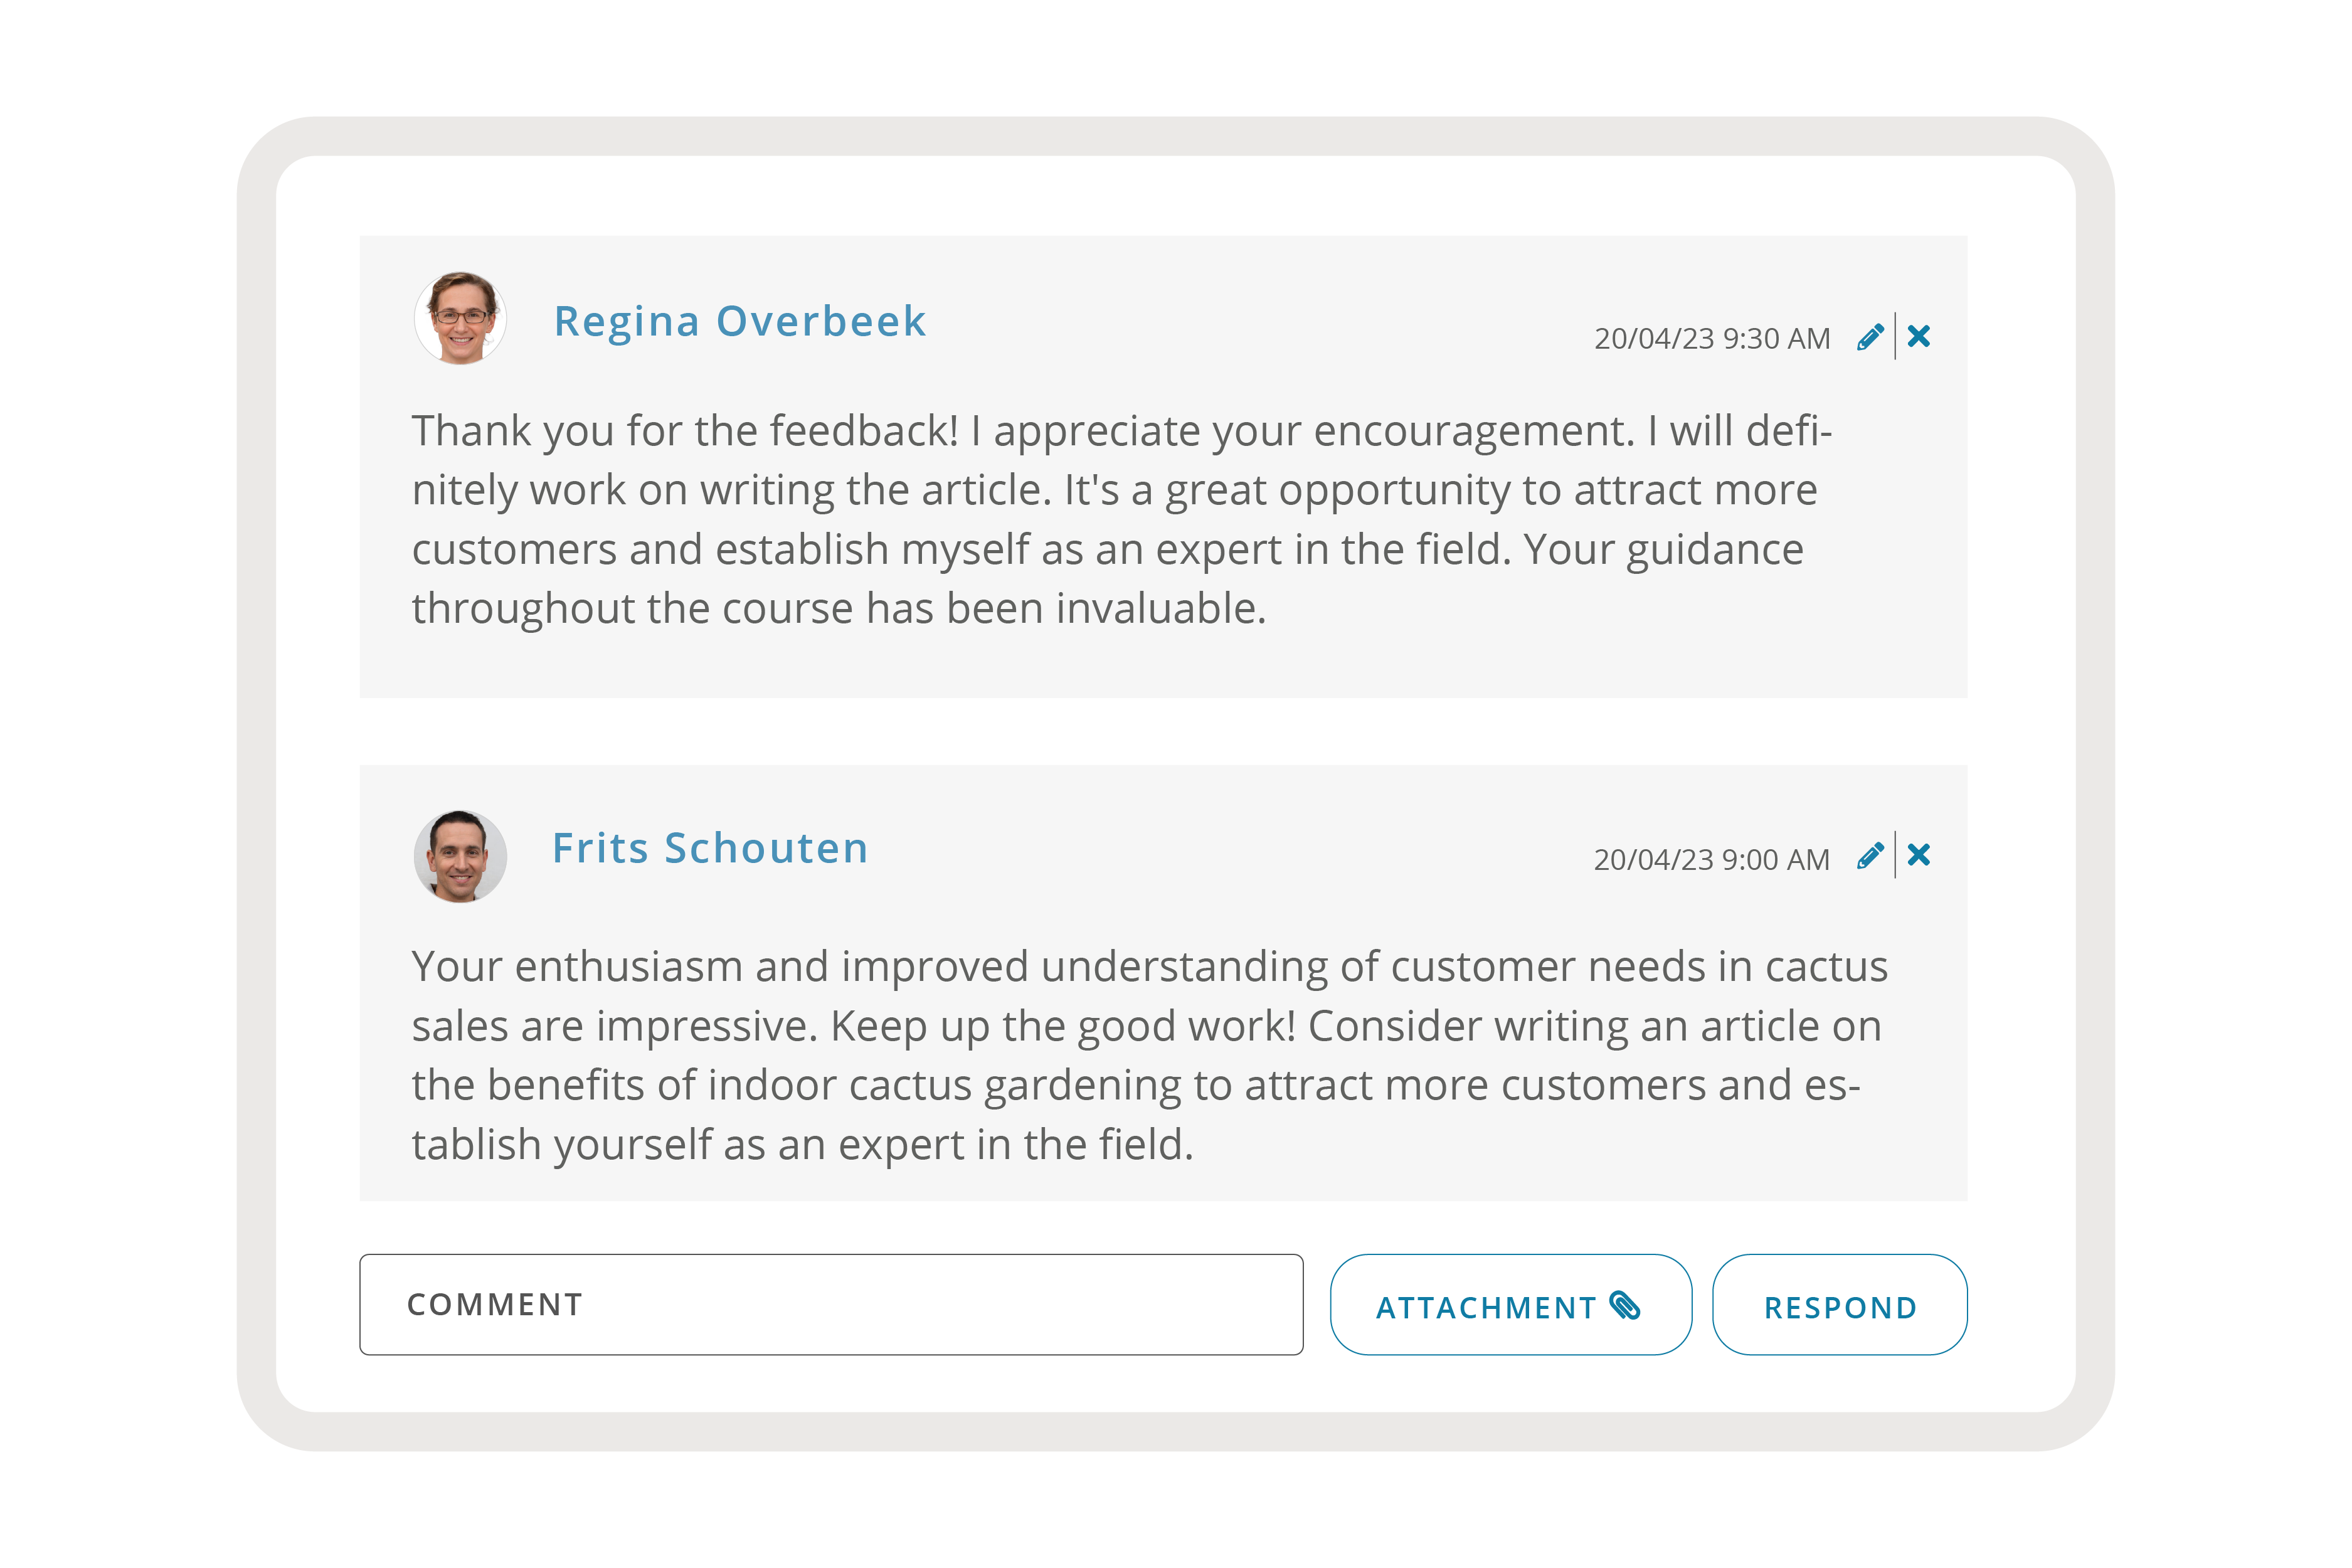The image size is (2352, 1568).
Task: Click the word "encouragement" in Regina's reply
Action: [x=1473, y=432]
